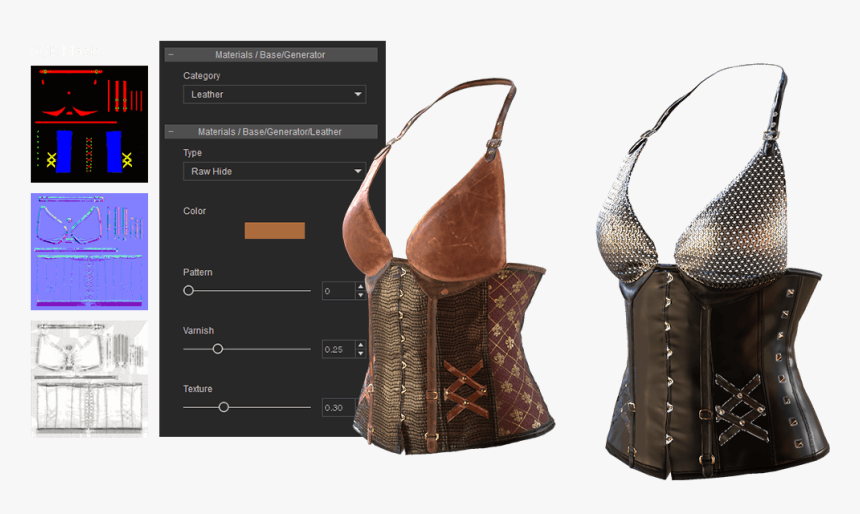Decrease Varnish value with down arrow
Screen dimensions: 860x514
tap(360, 353)
